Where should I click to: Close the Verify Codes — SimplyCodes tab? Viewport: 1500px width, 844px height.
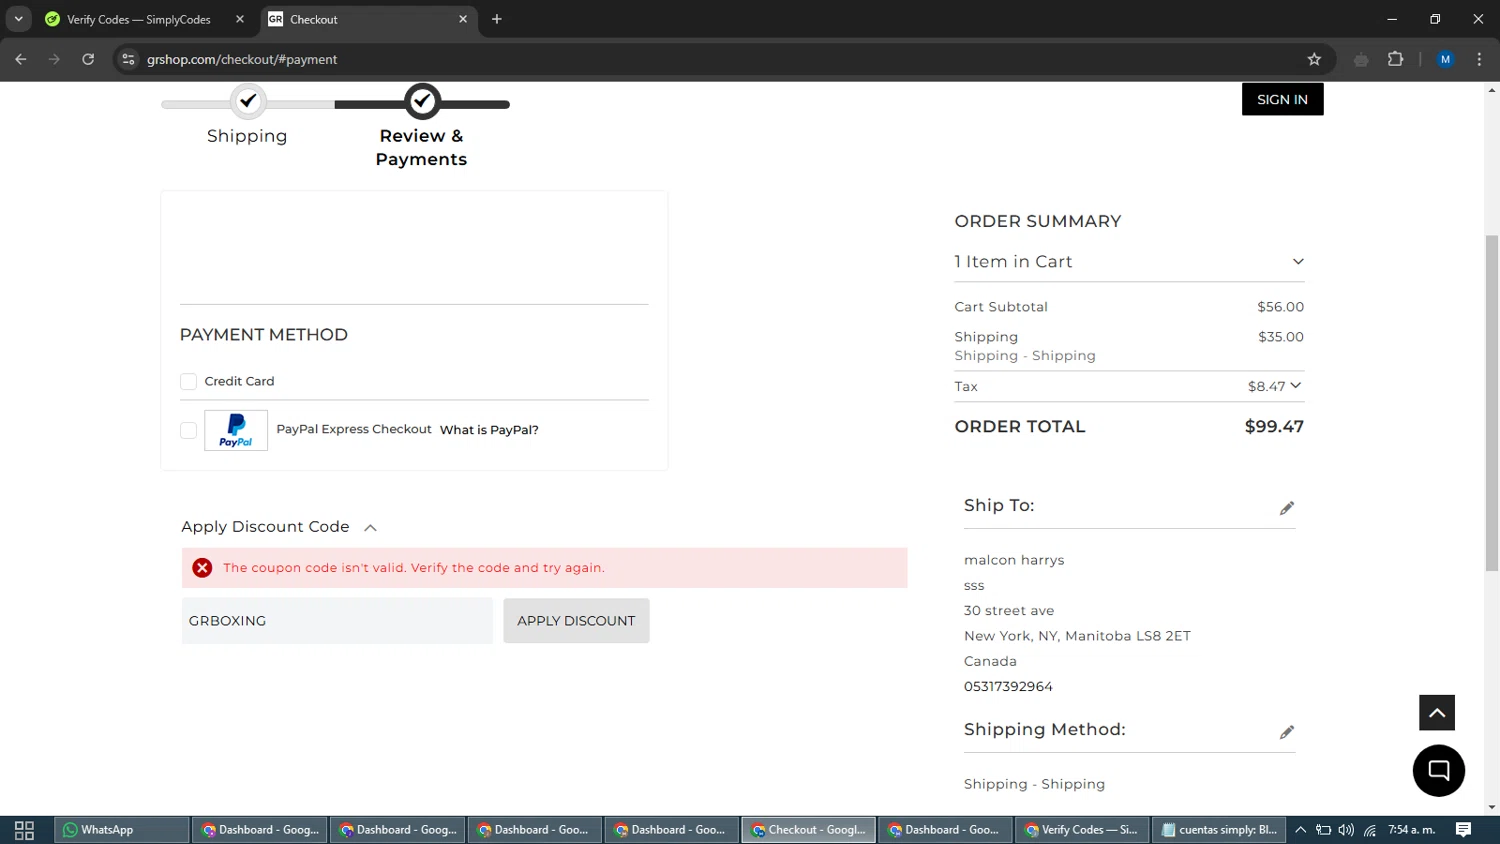click(240, 19)
